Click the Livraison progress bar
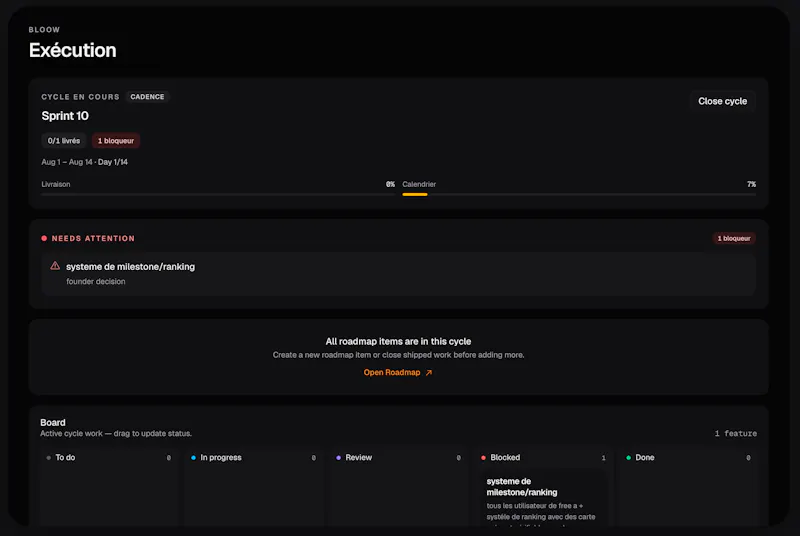This screenshot has width=800, height=536. [218, 194]
